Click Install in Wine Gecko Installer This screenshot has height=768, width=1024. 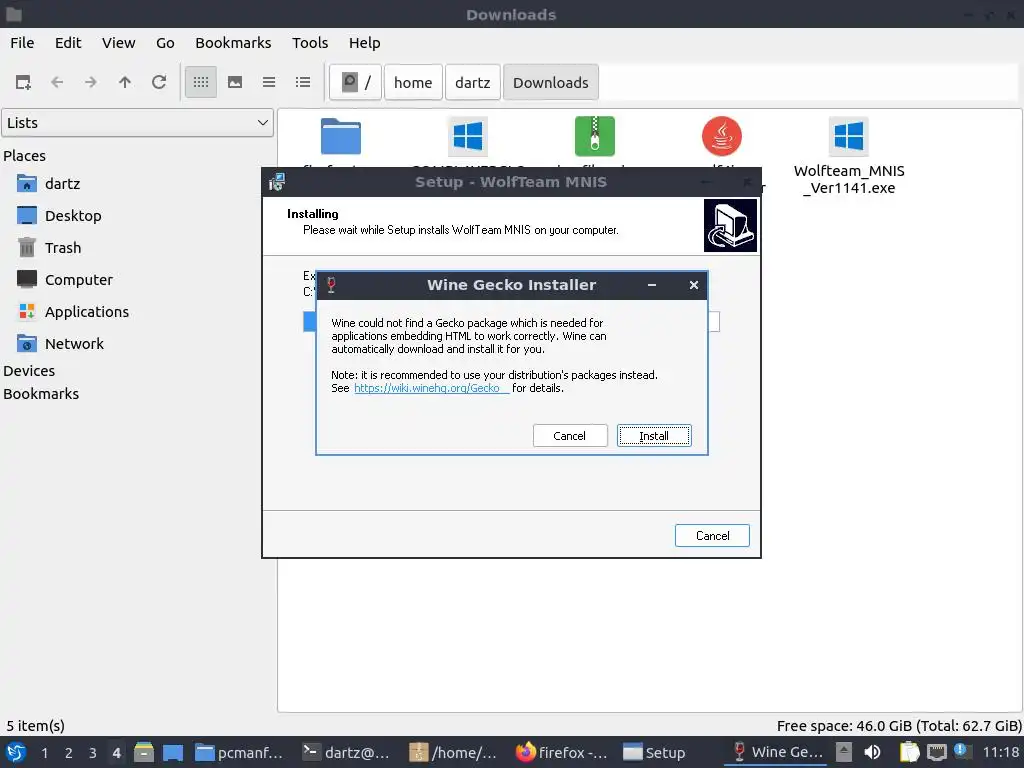(x=654, y=436)
